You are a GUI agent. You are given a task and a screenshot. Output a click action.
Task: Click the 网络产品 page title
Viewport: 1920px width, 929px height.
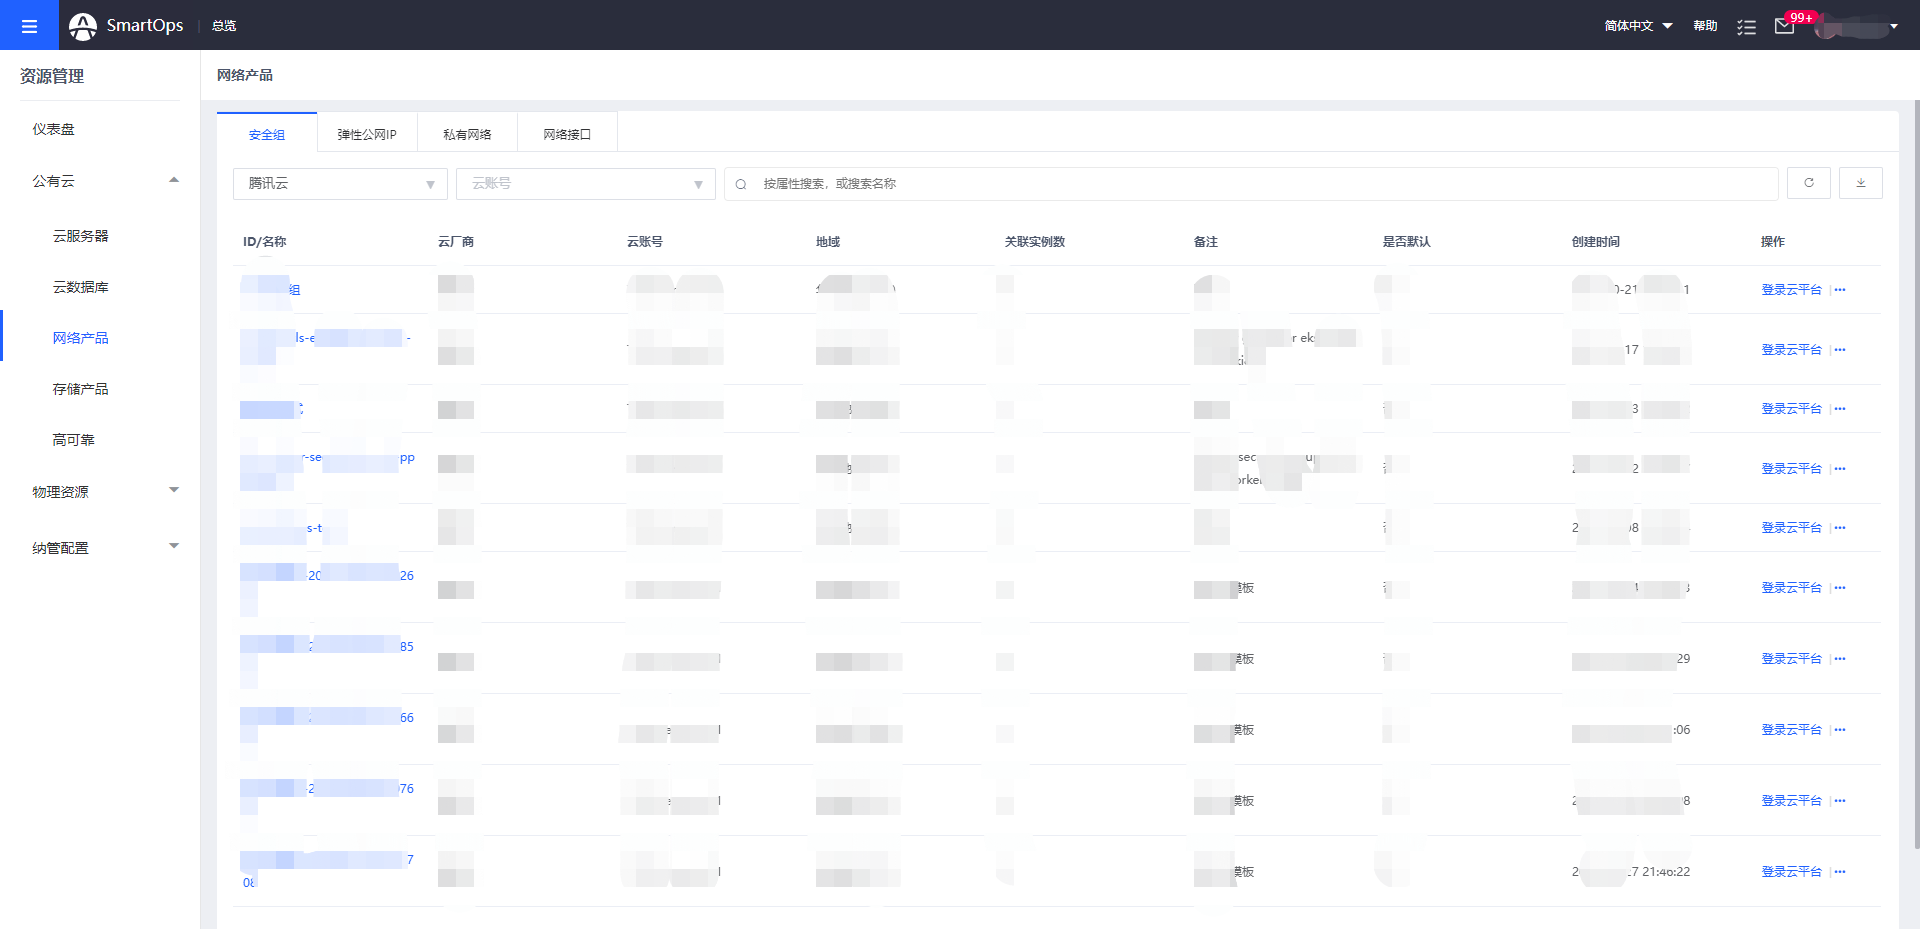coord(245,75)
